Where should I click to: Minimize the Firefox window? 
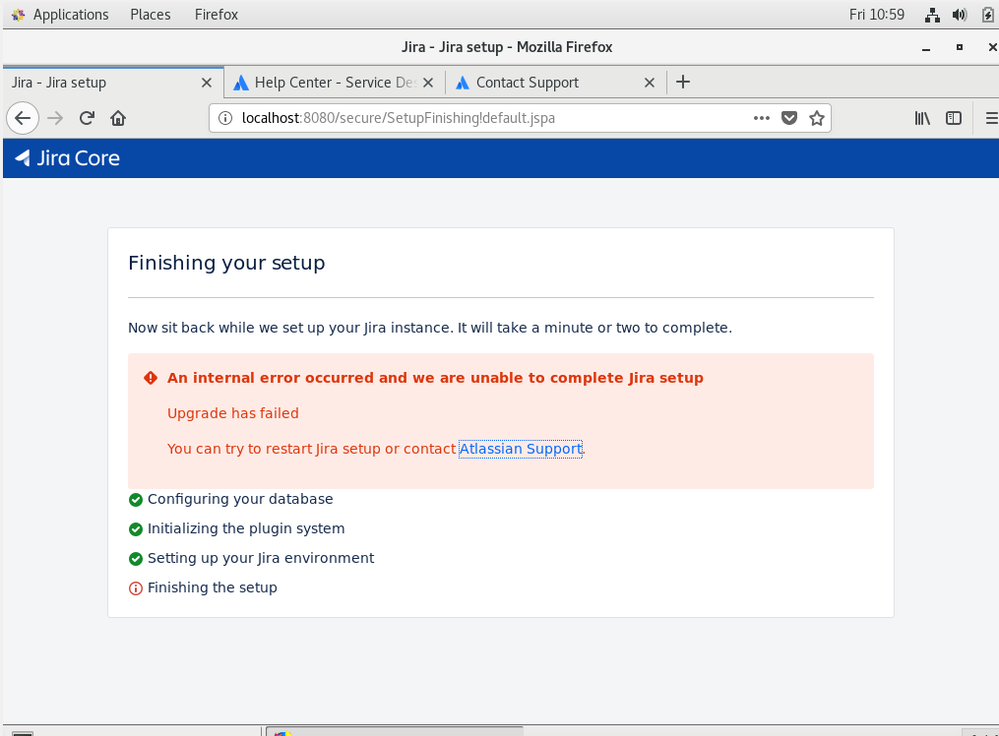tap(926, 48)
